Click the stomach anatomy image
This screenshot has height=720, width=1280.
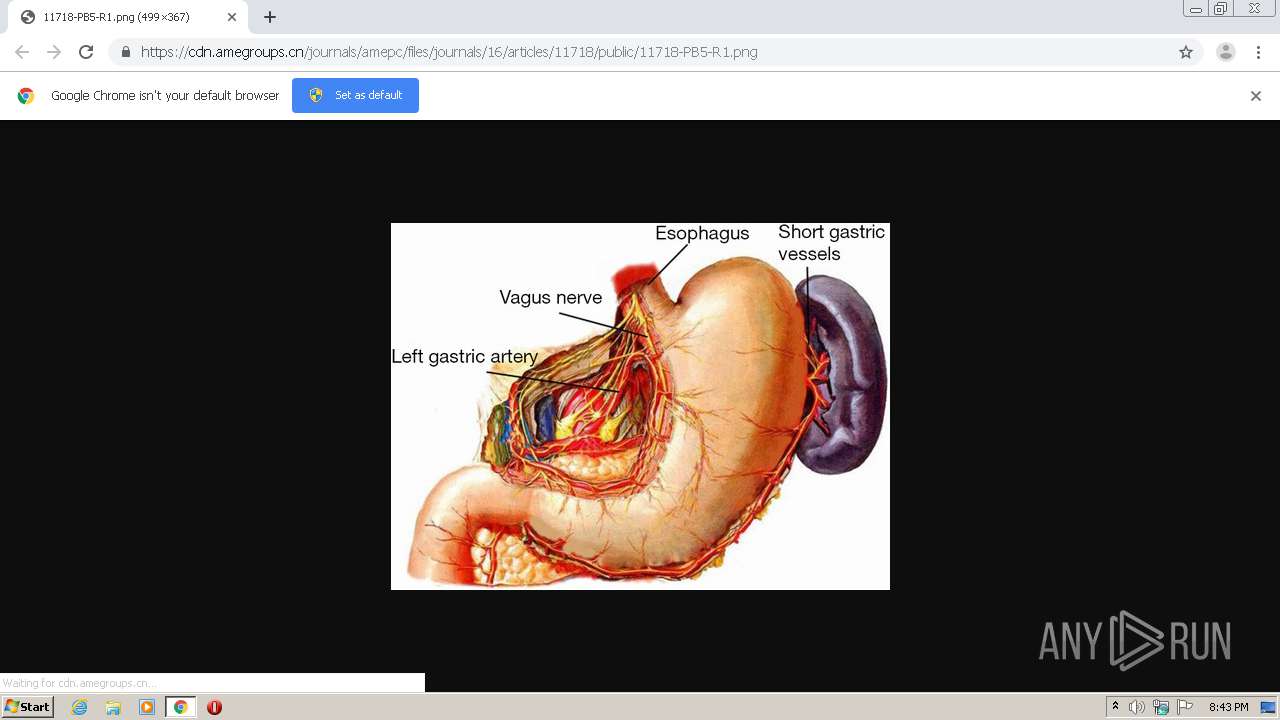coord(640,406)
